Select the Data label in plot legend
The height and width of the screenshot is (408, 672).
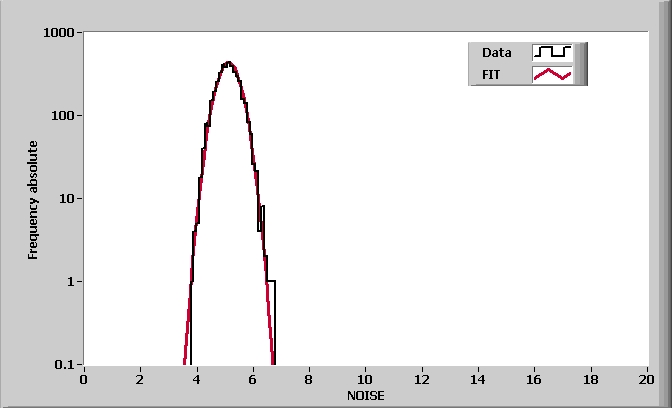(x=496, y=52)
